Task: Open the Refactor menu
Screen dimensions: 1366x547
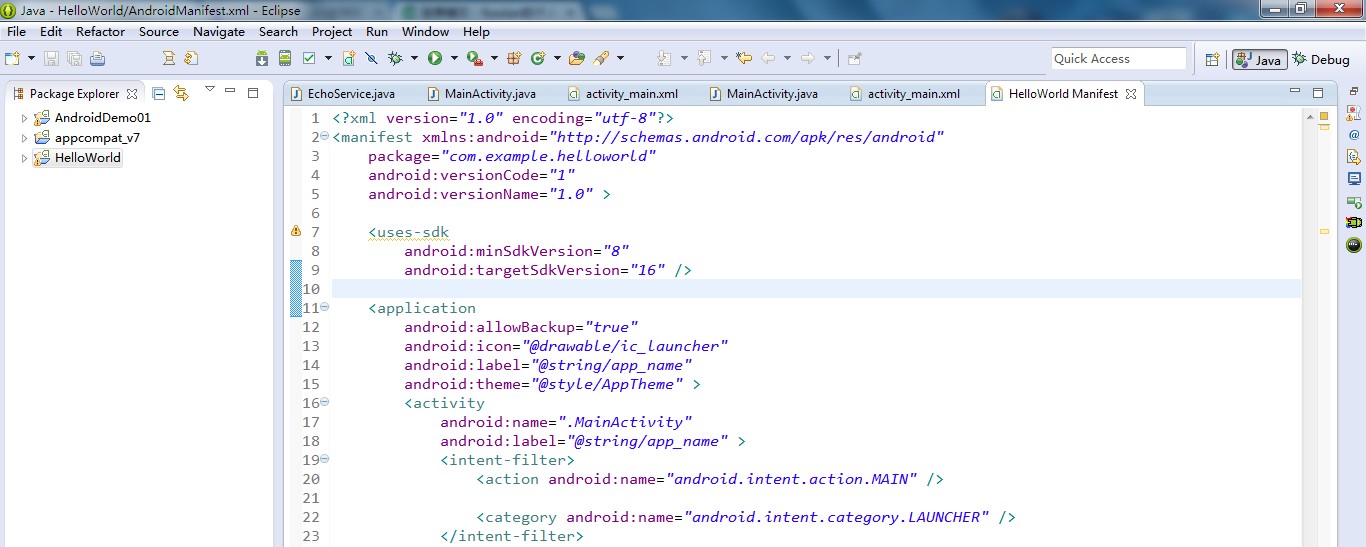Action: pos(101,31)
